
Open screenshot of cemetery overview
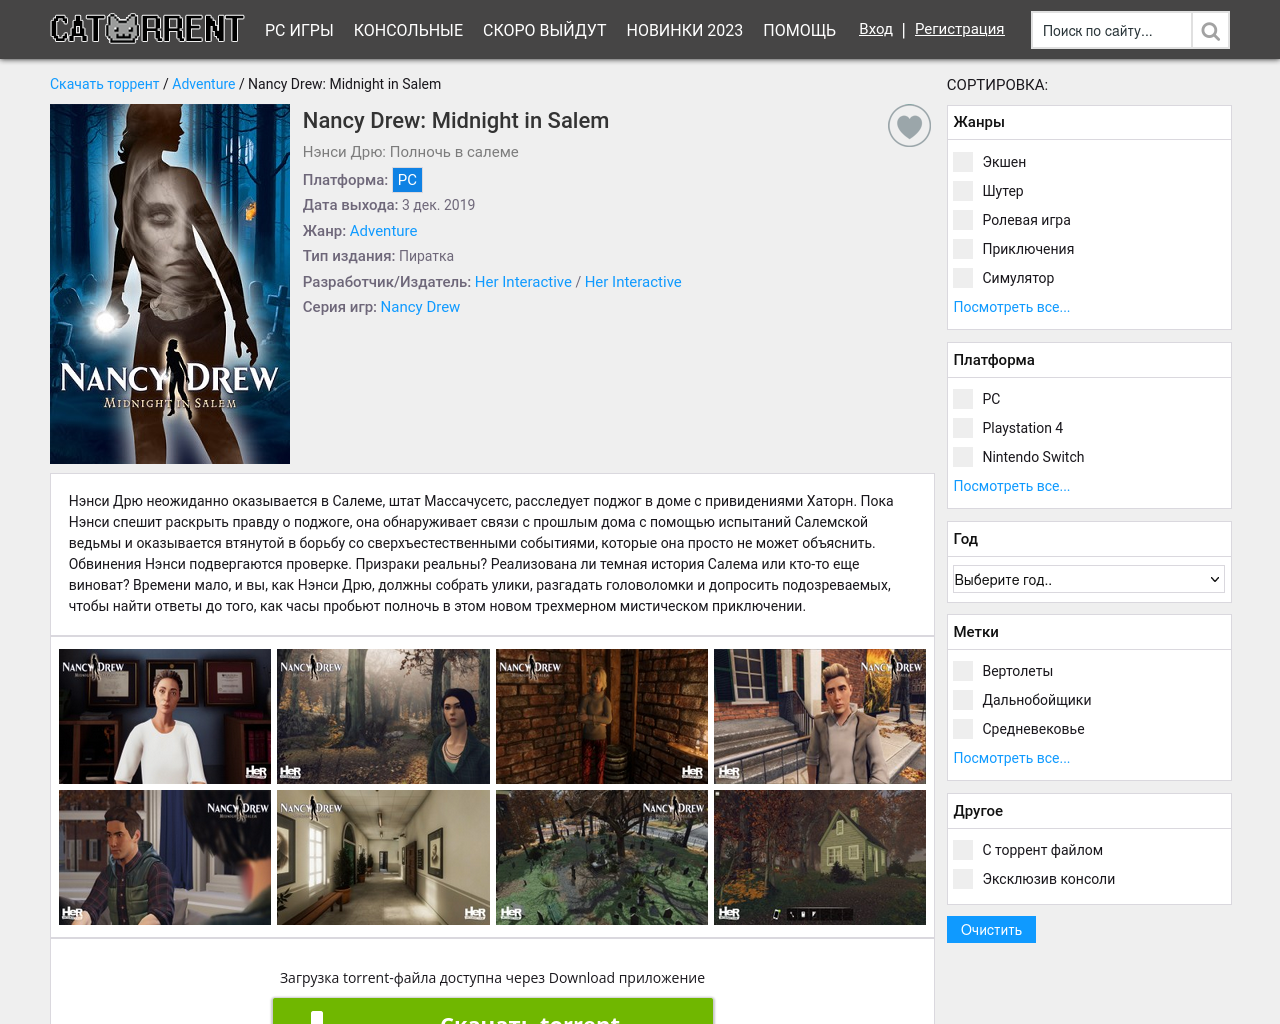[602, 857]
